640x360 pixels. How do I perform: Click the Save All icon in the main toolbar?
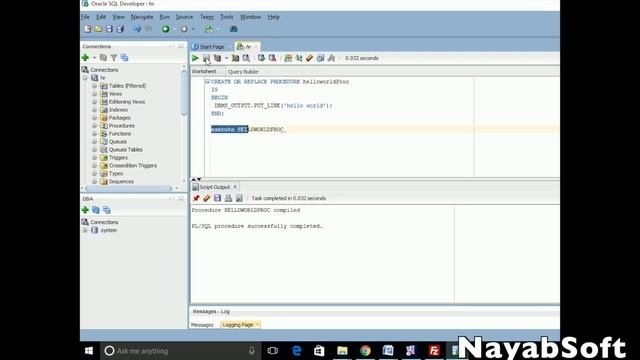pyautogui.click(x=120, y=29)
